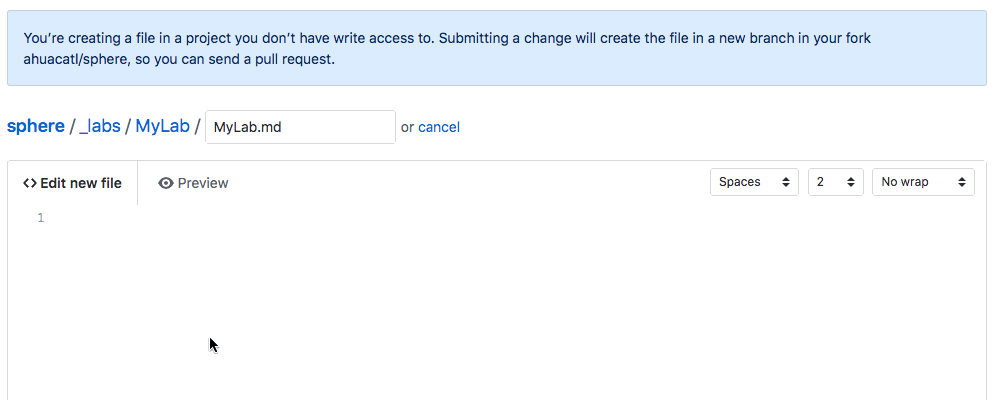The width and height of the screenshot is (995, 400).
Task: Go to the sphere repository root link
Action: [36, 126]
